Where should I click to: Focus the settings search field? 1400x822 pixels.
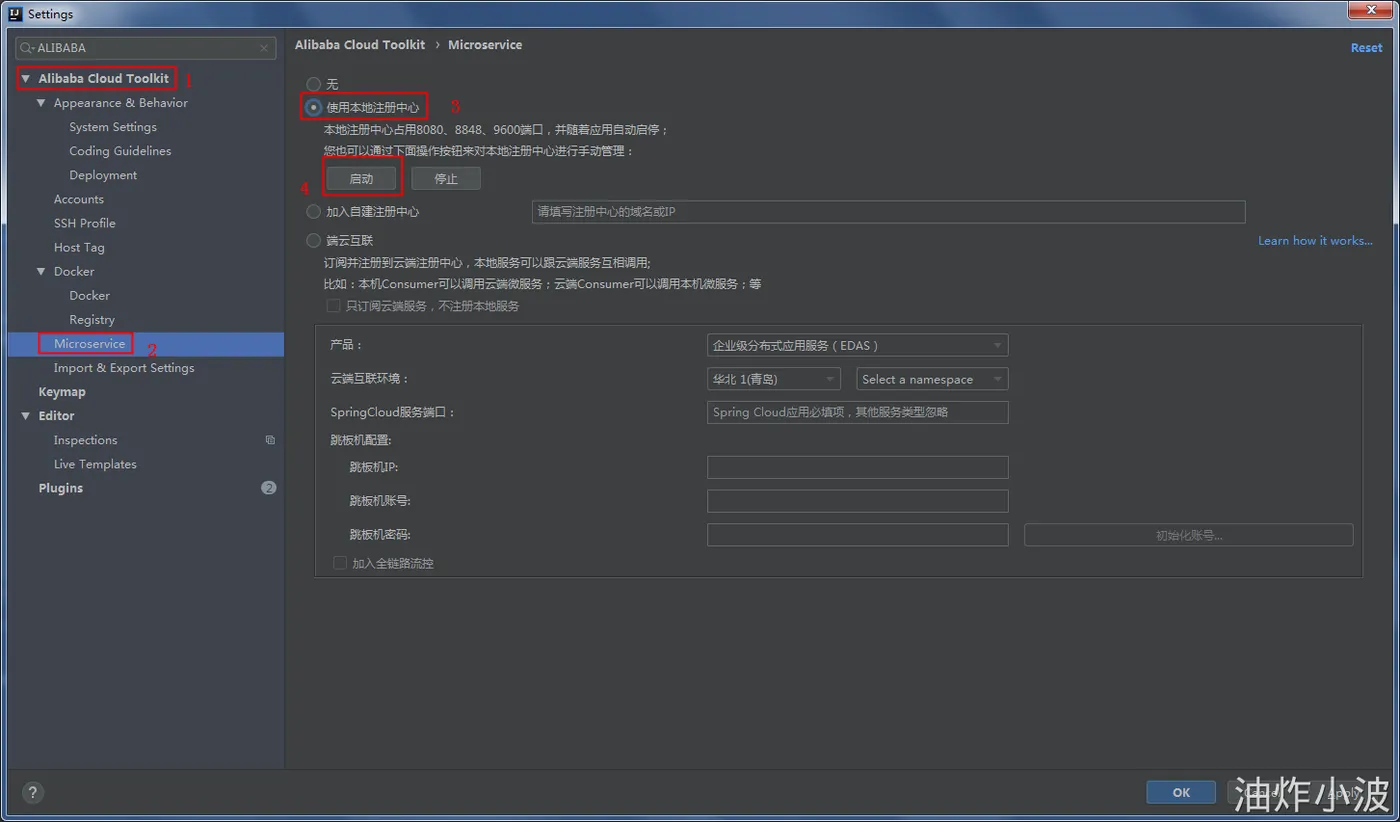[x=146, y=48]
